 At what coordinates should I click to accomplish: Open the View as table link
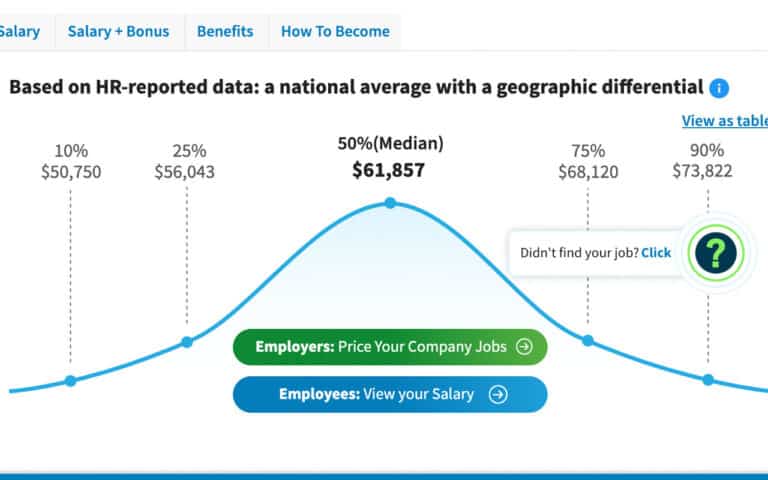pyautogui.click(x=724, y=121)
